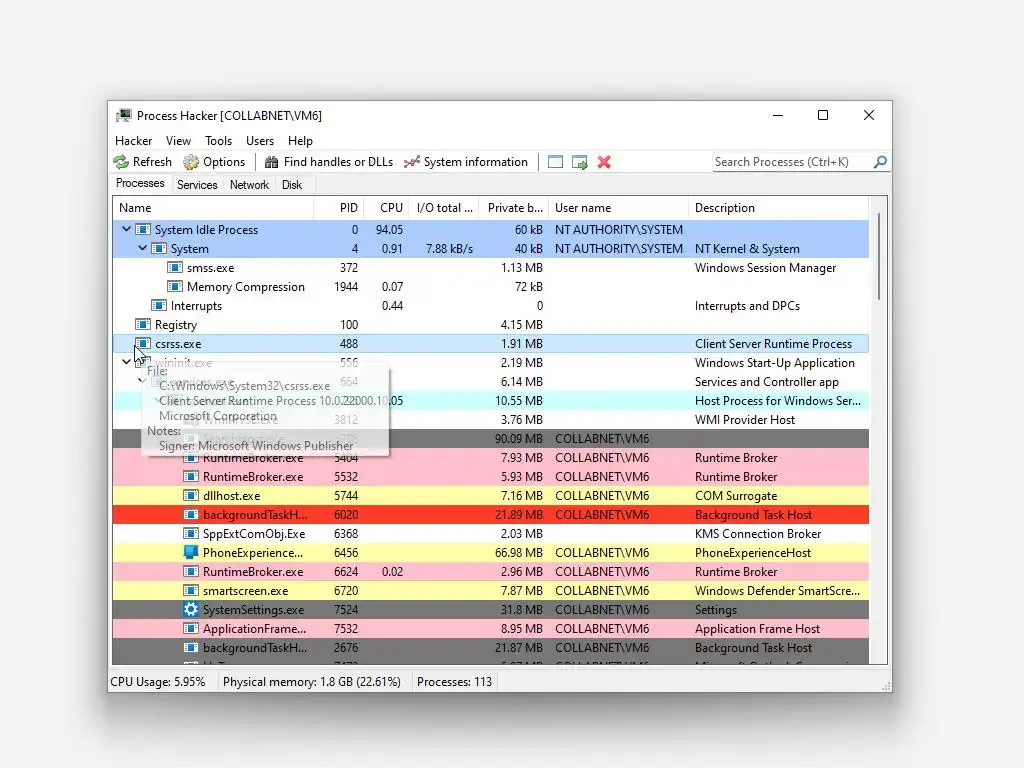Image resolution: width=1024 pixels, height=768 pixels.
Task: Click icon of RuntimeBroker.exe PID 5532
Action: 191,477
